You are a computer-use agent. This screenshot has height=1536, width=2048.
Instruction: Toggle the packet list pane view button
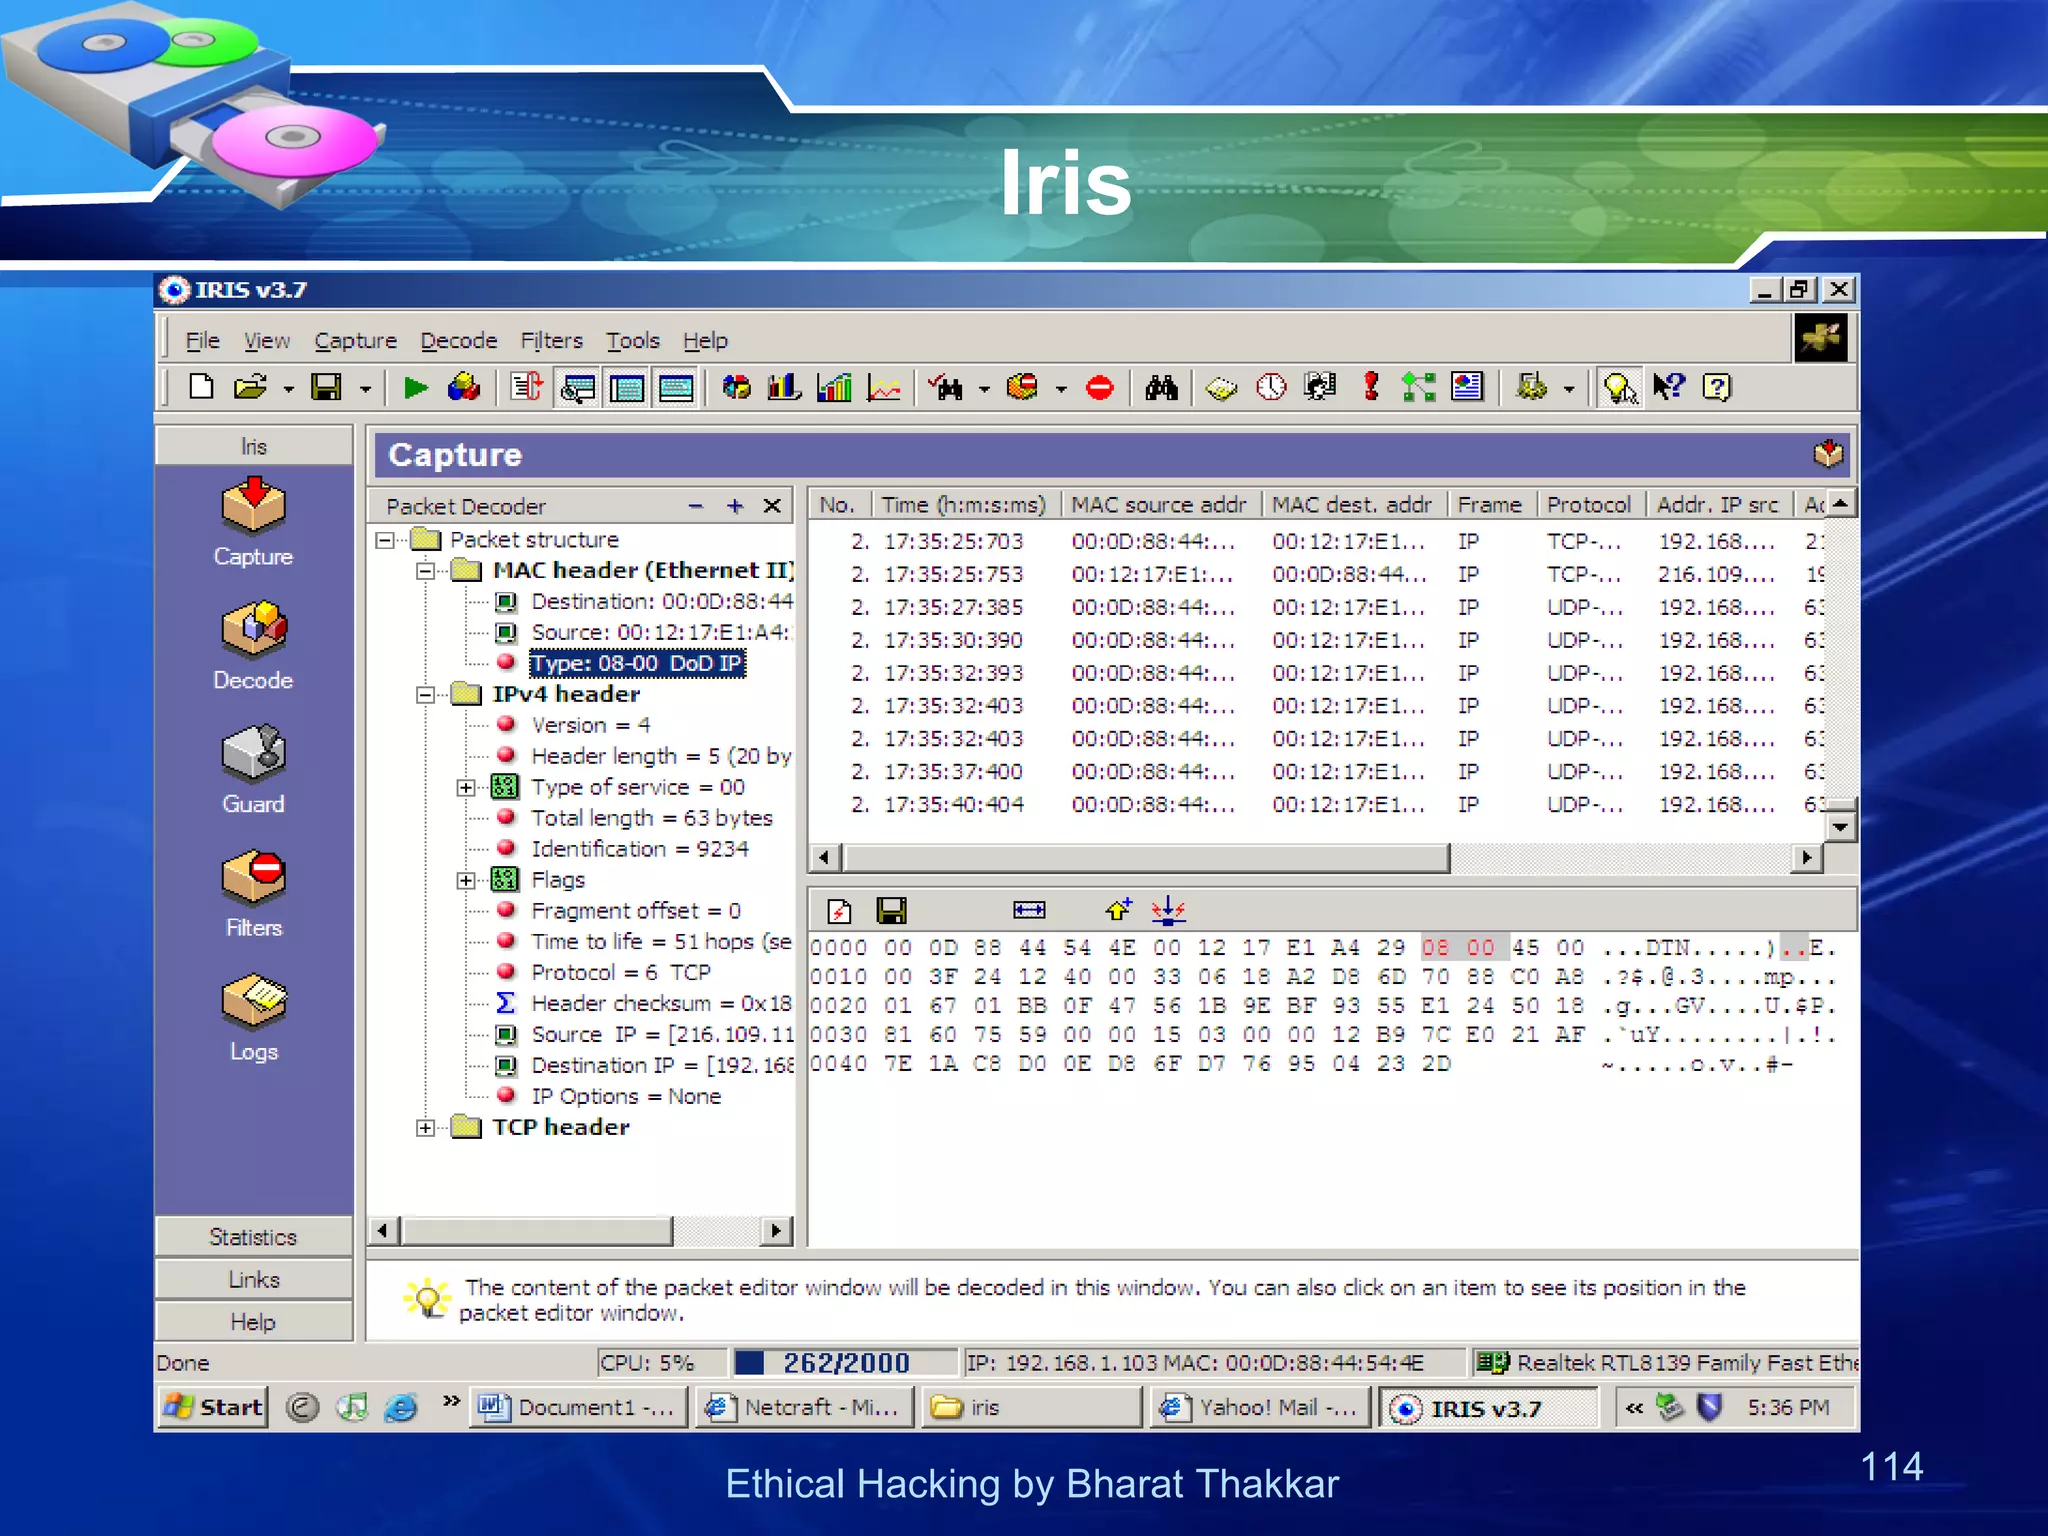click(x=627, y=388)
